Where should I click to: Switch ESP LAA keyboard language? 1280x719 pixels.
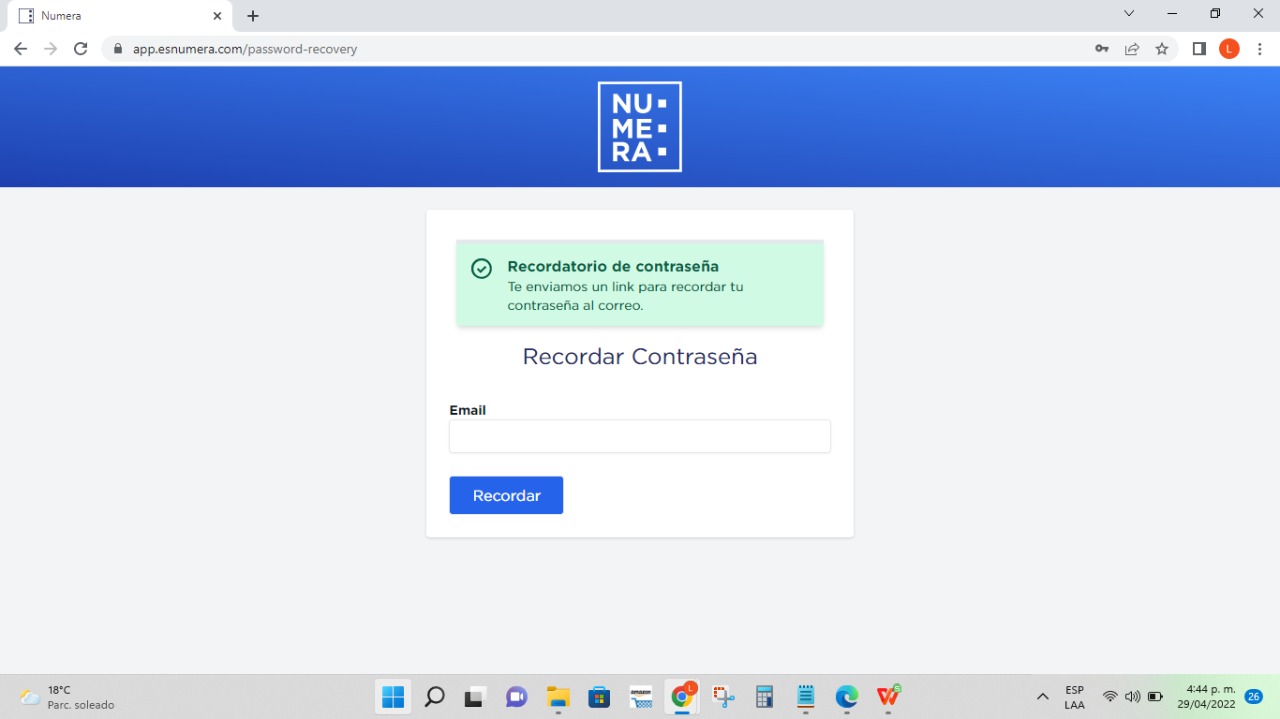[1074, 697]
